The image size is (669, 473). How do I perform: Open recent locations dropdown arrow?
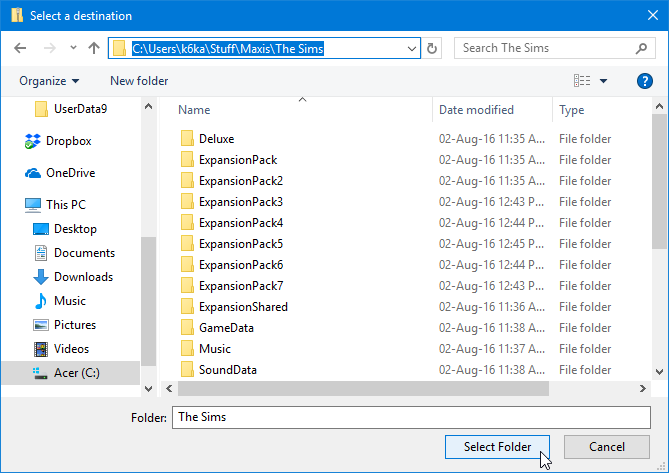point(73,47)
